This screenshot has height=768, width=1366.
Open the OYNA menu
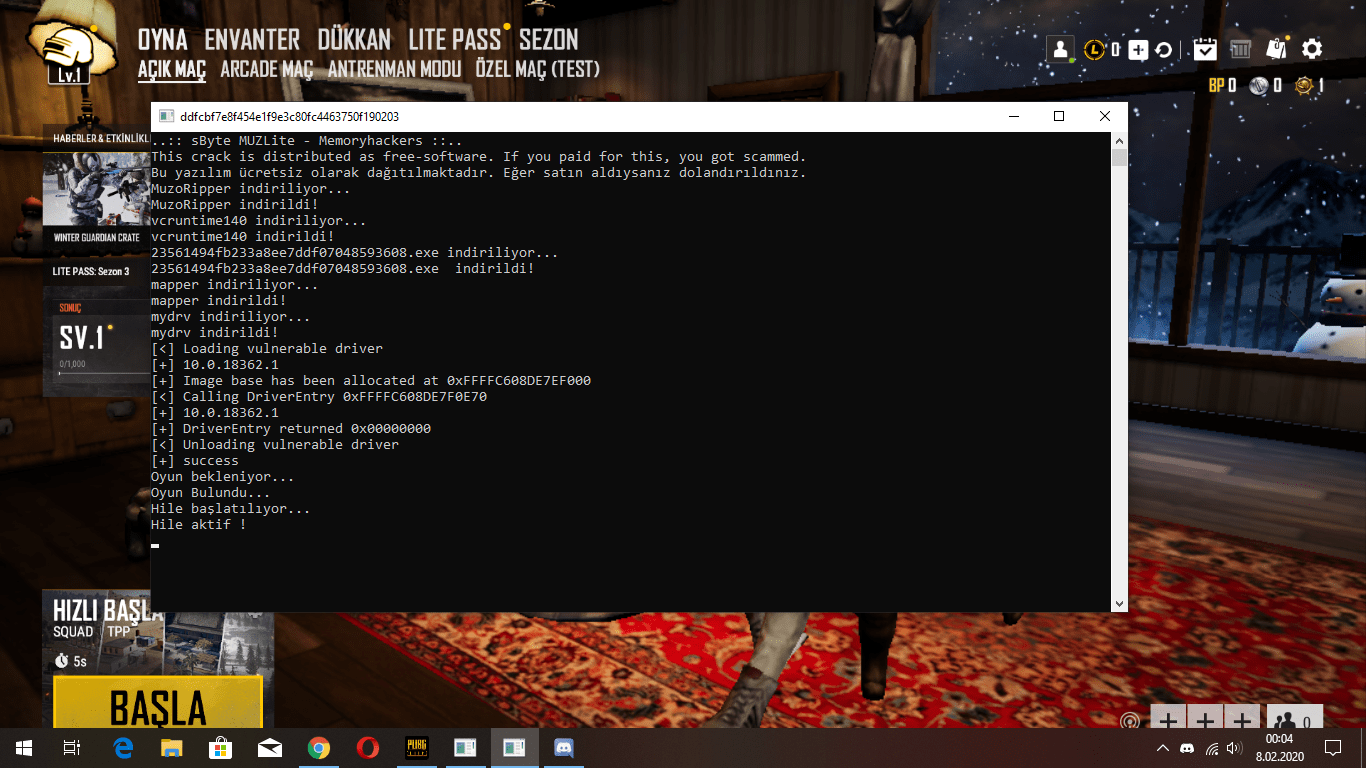pos(163,40)
